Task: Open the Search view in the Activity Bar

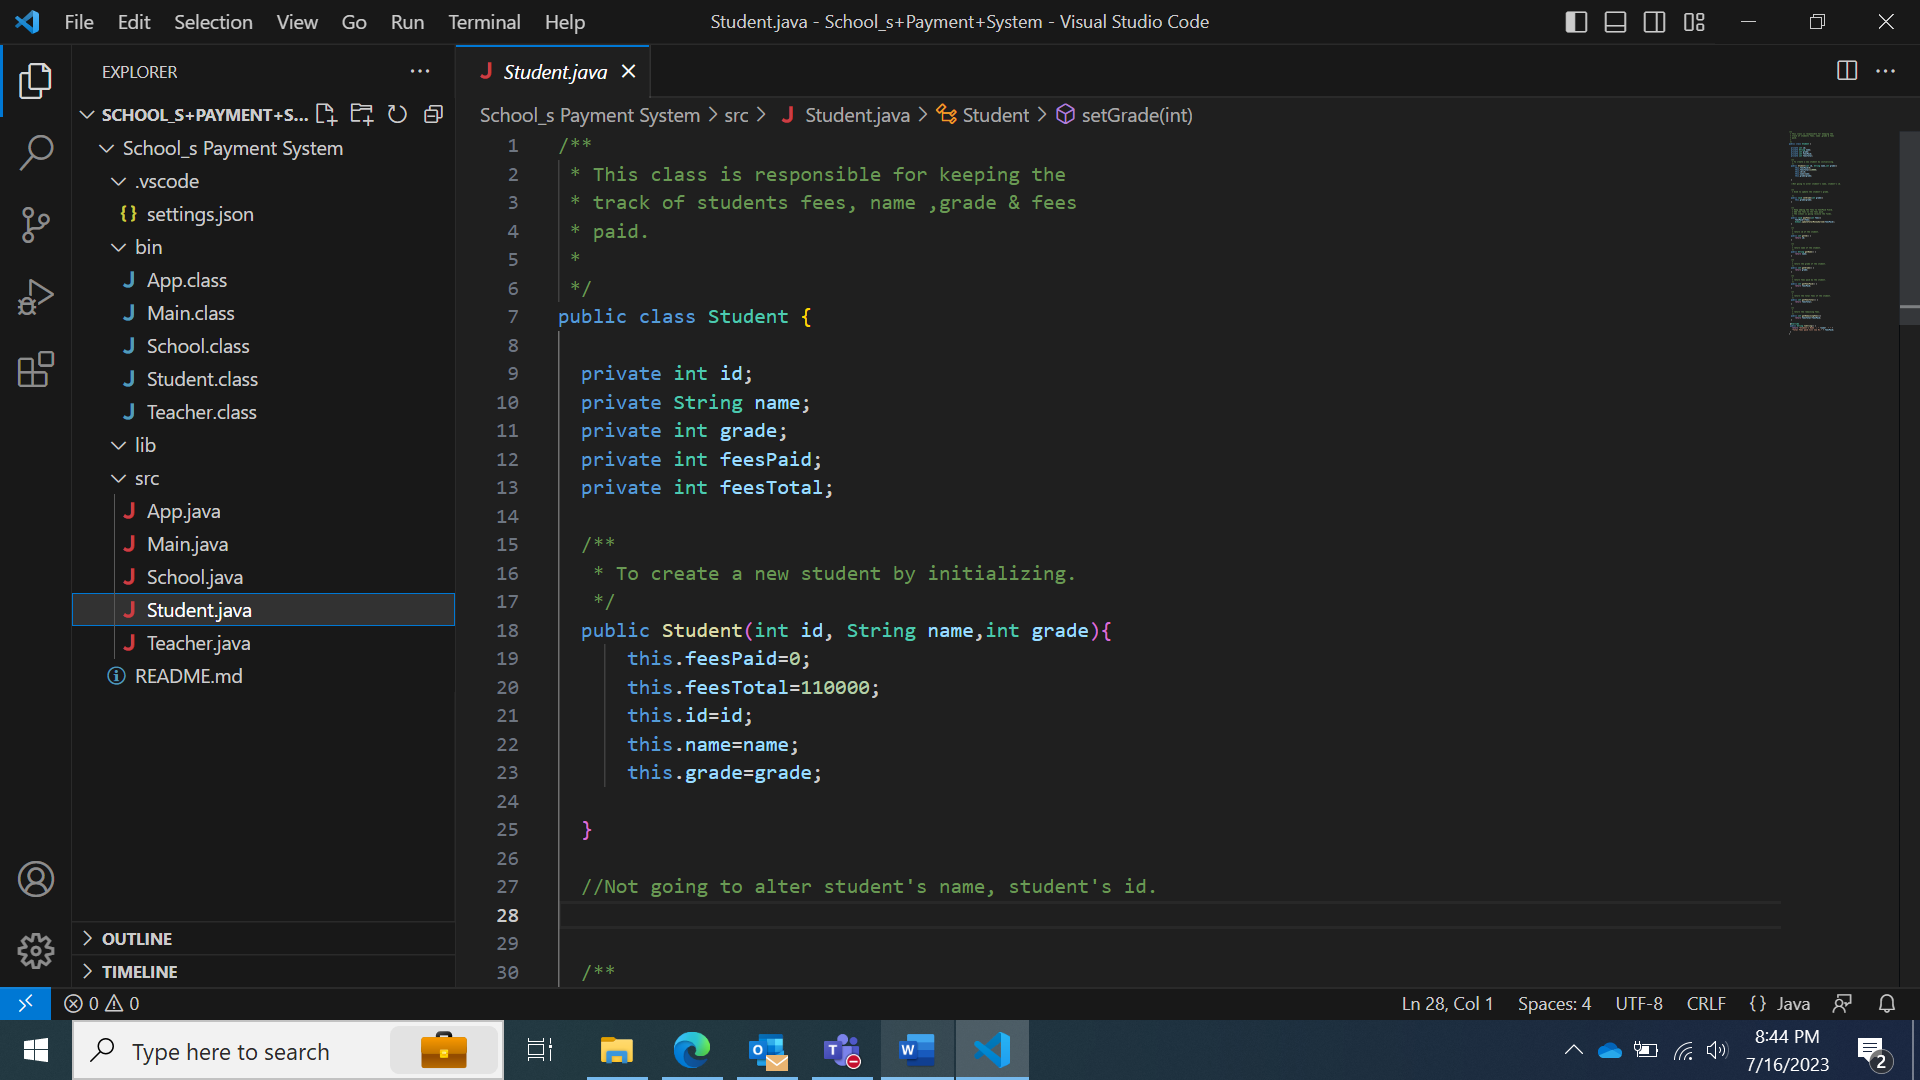Action: (x=36, y=152)
